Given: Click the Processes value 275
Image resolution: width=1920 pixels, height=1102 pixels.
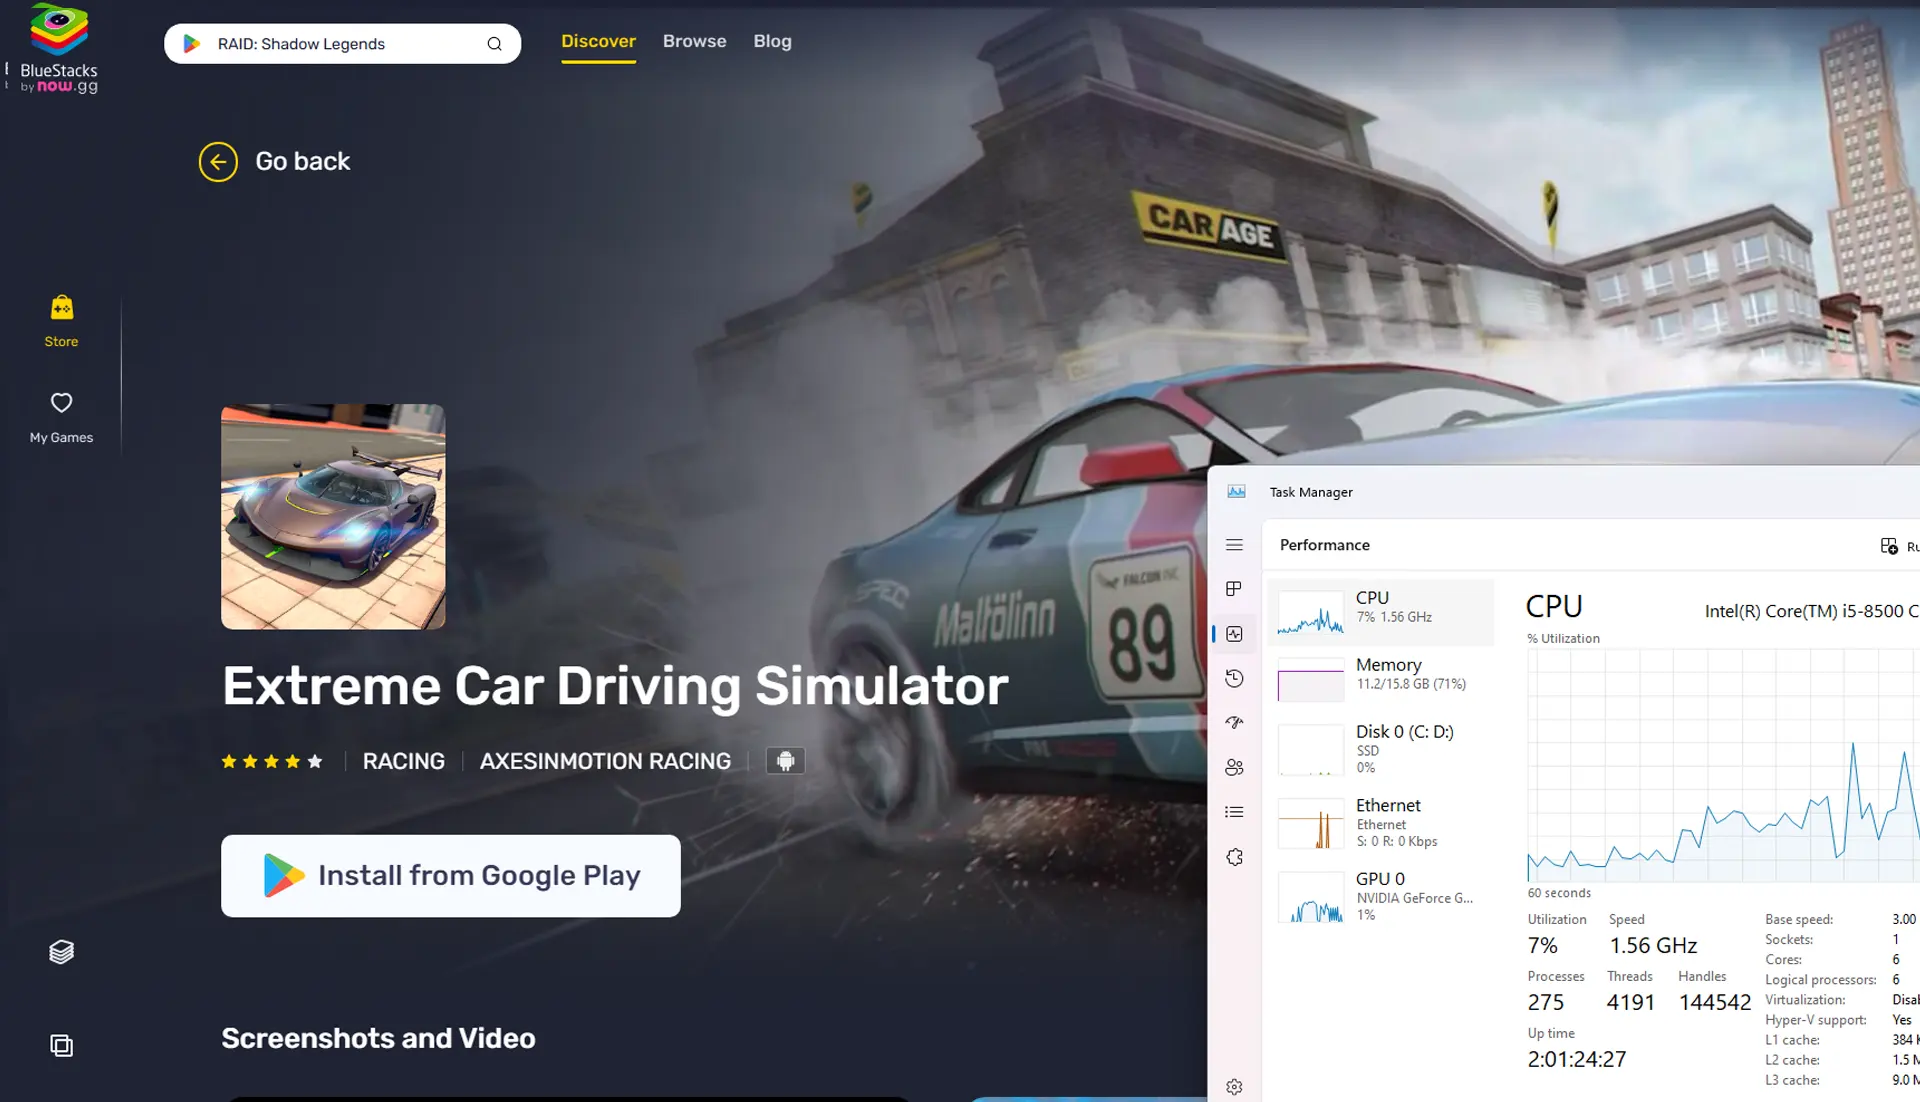Looking at the screenshot, I should point(1545,1002).
